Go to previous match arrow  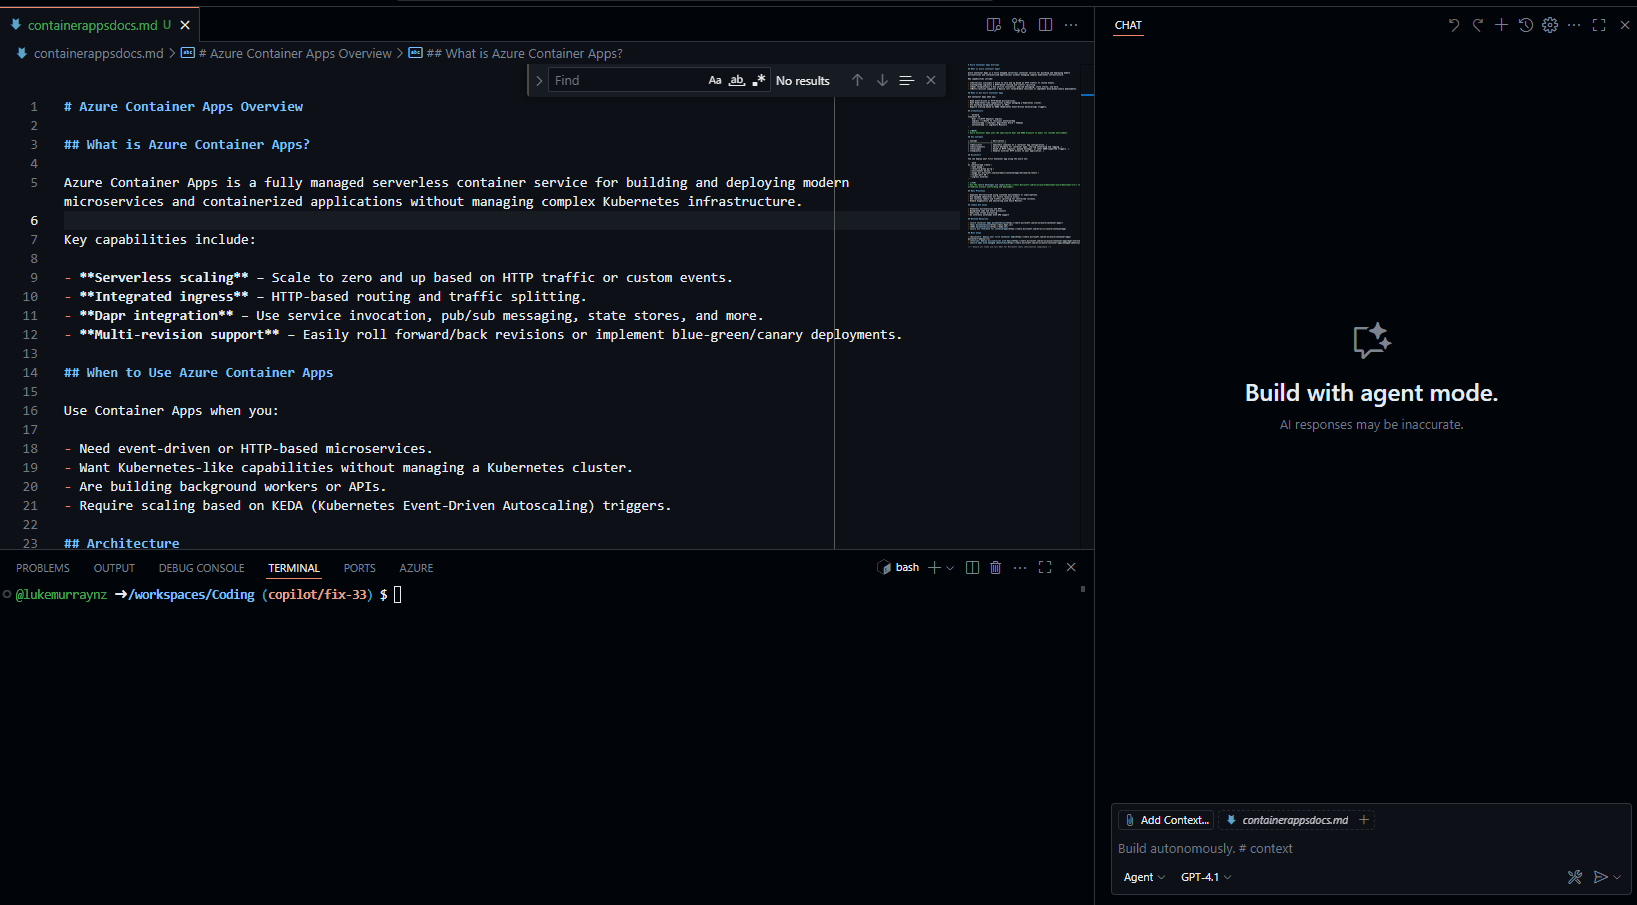[x=857, y=80]
